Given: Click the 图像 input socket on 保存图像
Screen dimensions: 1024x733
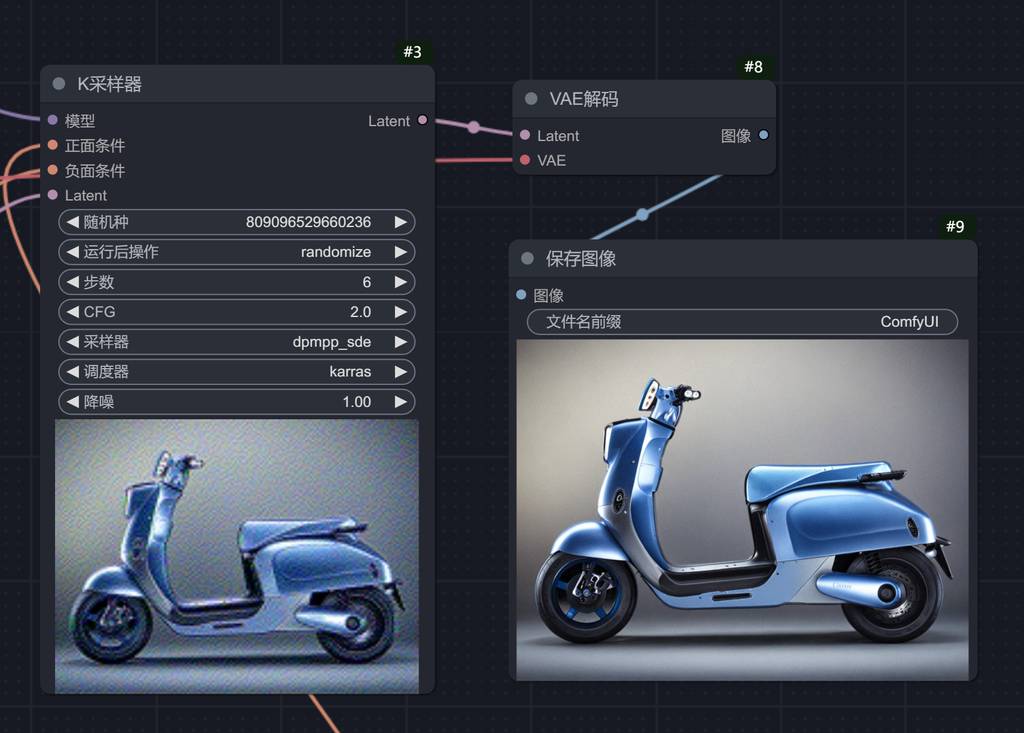Looking at the screenshot, I should click(x=521, y=295).
